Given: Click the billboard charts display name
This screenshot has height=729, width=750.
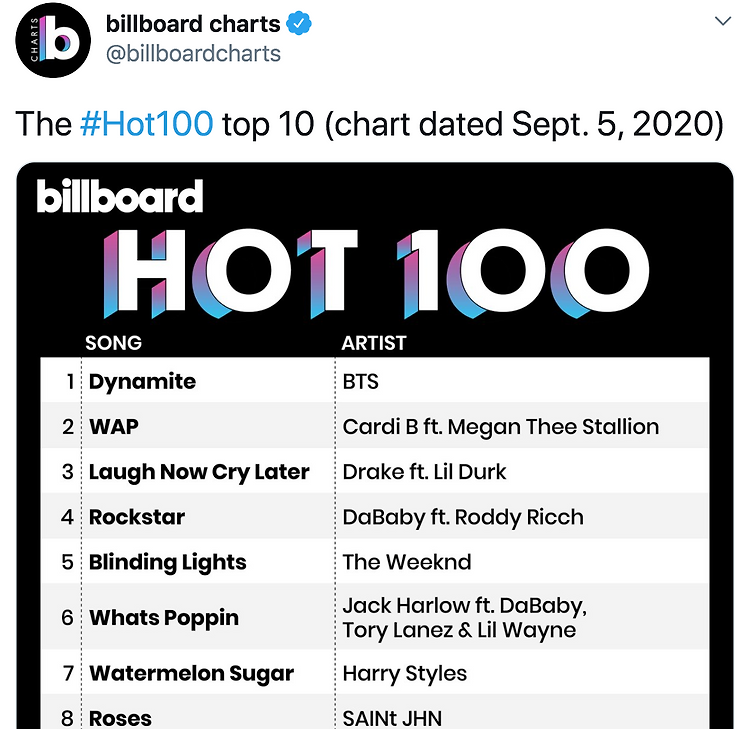Looking at the screenshot, I should pos(193,24).
